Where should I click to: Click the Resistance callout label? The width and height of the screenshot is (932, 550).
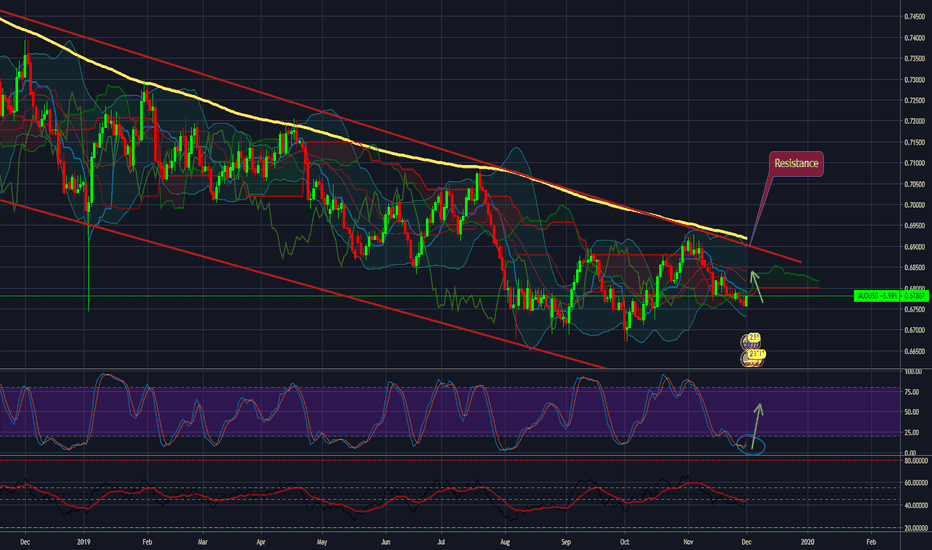coord(795,162)
